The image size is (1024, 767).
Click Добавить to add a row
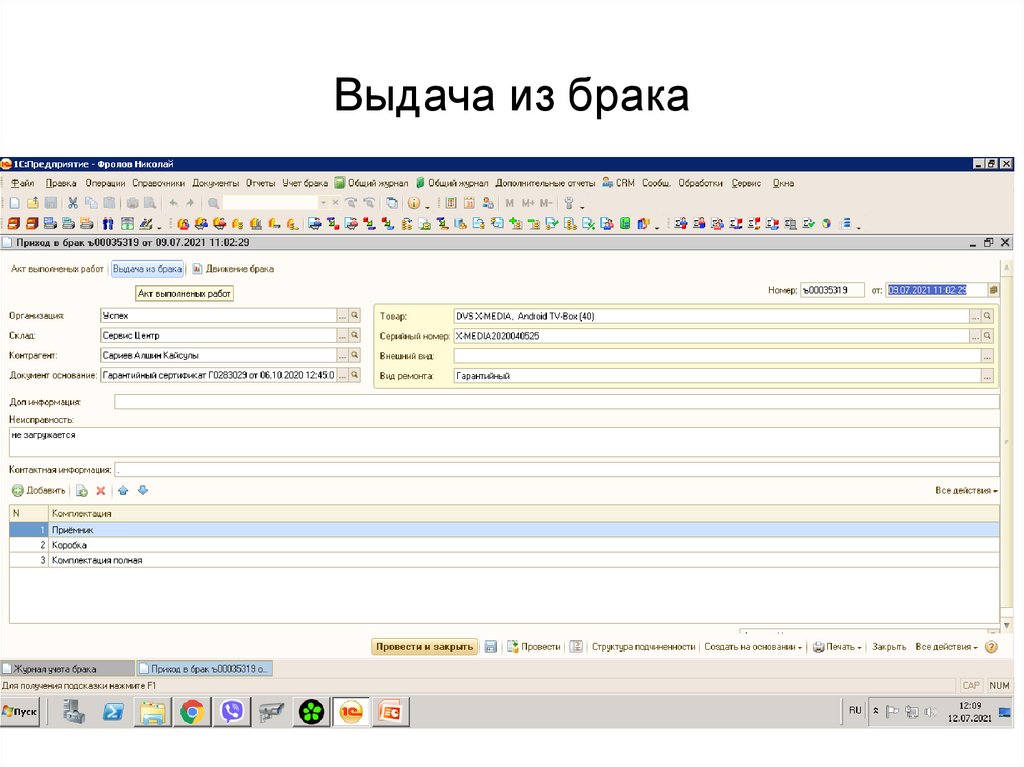[x=39, y=491]
